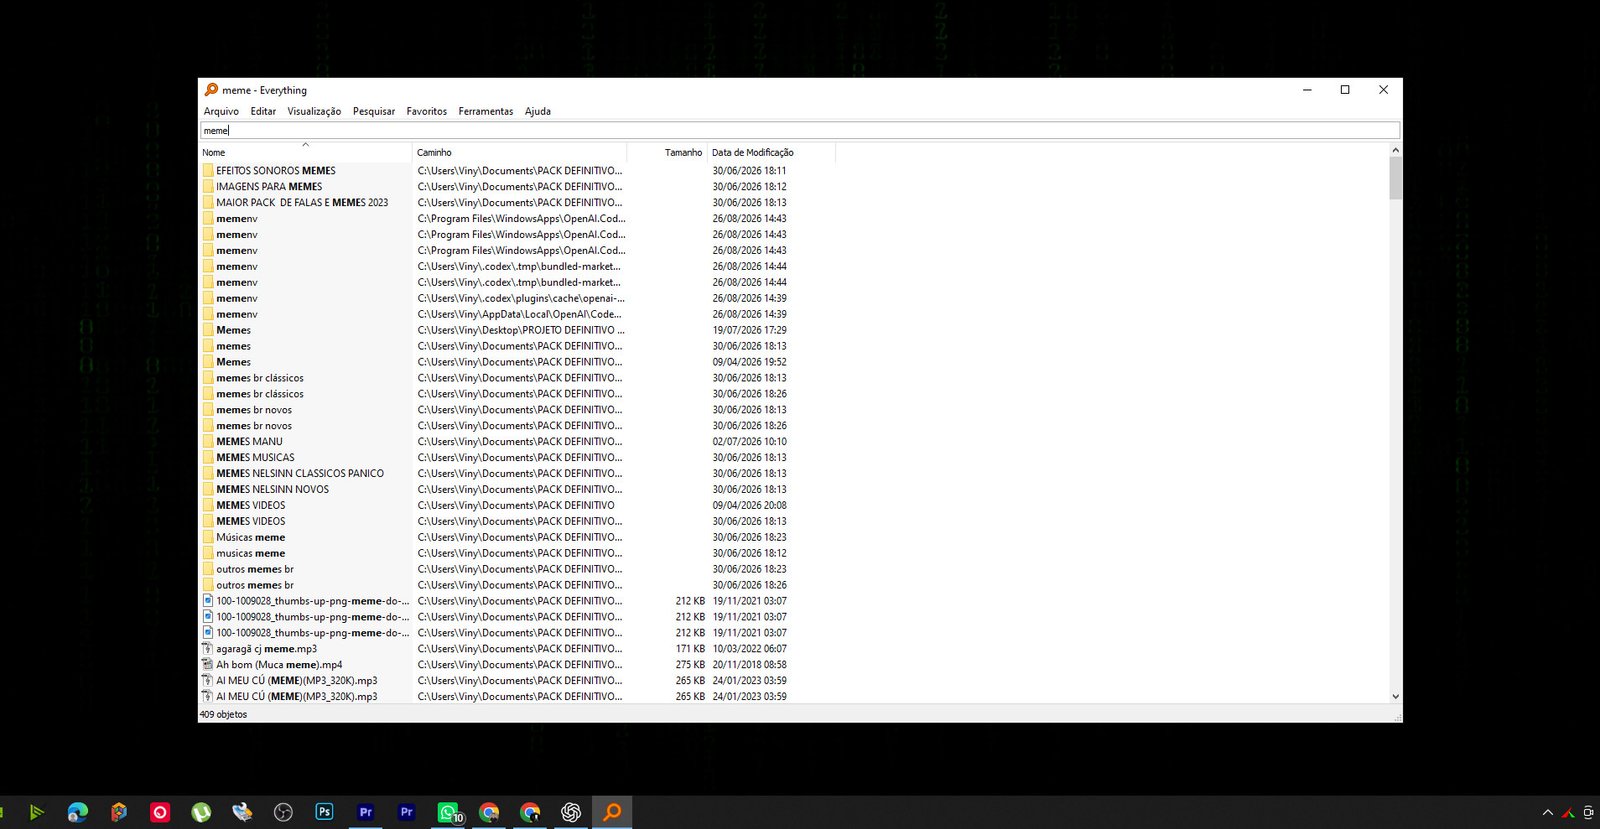Image resolution: width=1600 pixels, height=829 pixels.
Task: Click the camera icon in system tray
Action: pos(1588,813)
